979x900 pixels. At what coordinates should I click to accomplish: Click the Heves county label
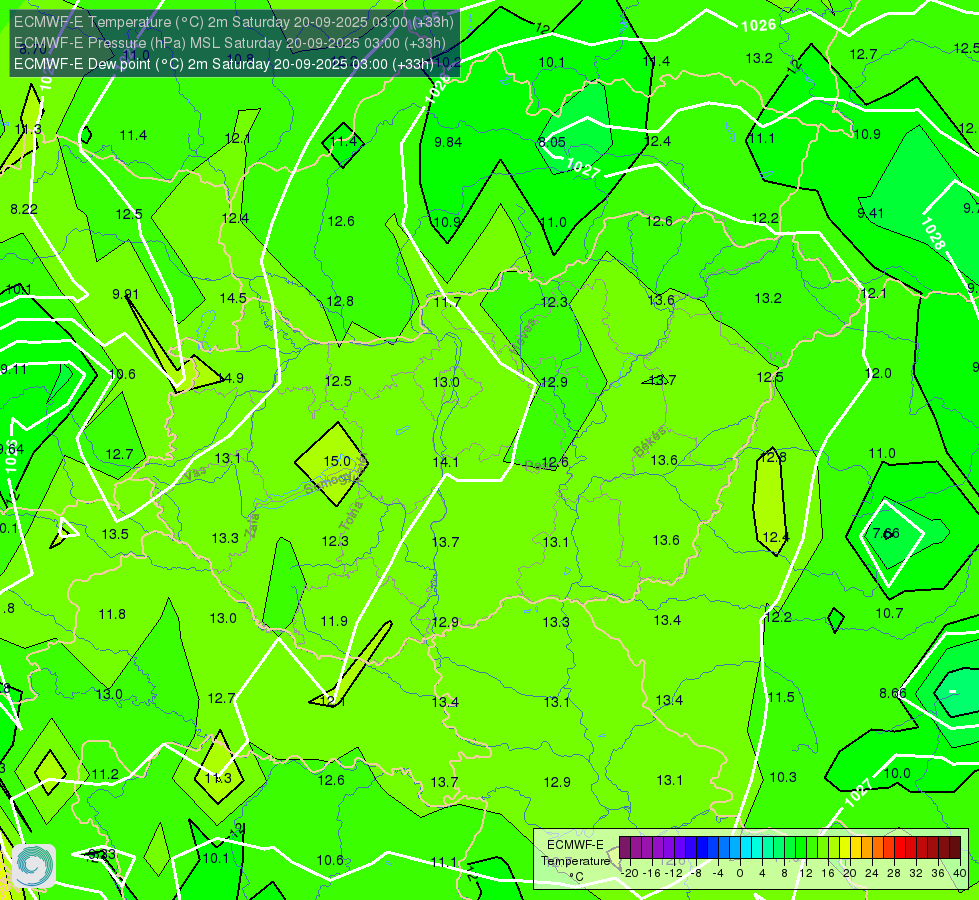point(523,336)
